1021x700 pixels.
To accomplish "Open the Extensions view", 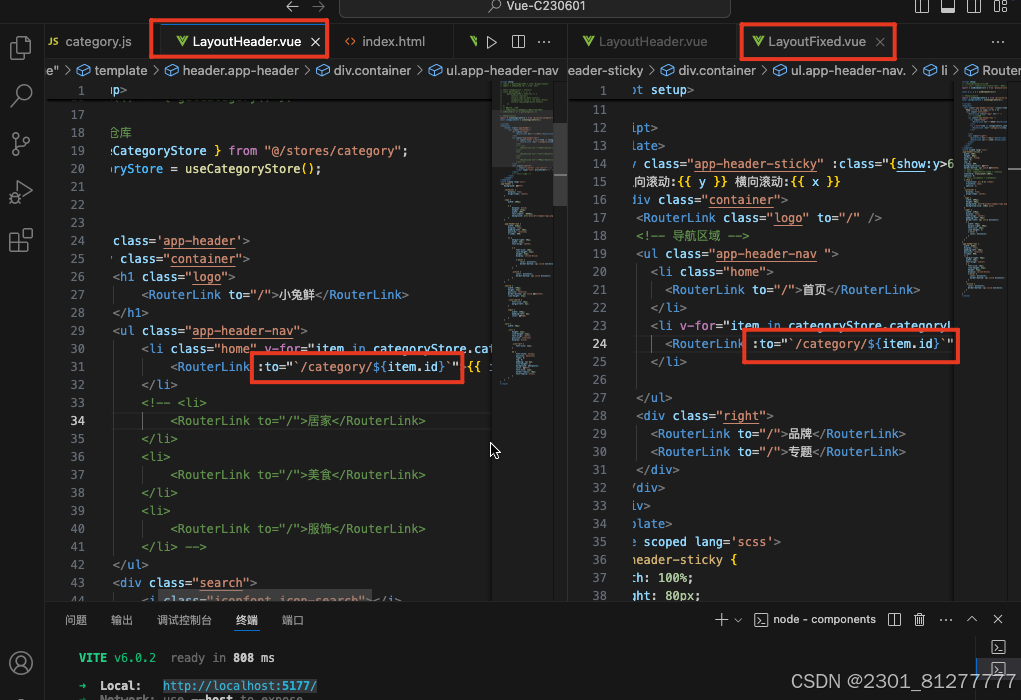I will (21, 240).
